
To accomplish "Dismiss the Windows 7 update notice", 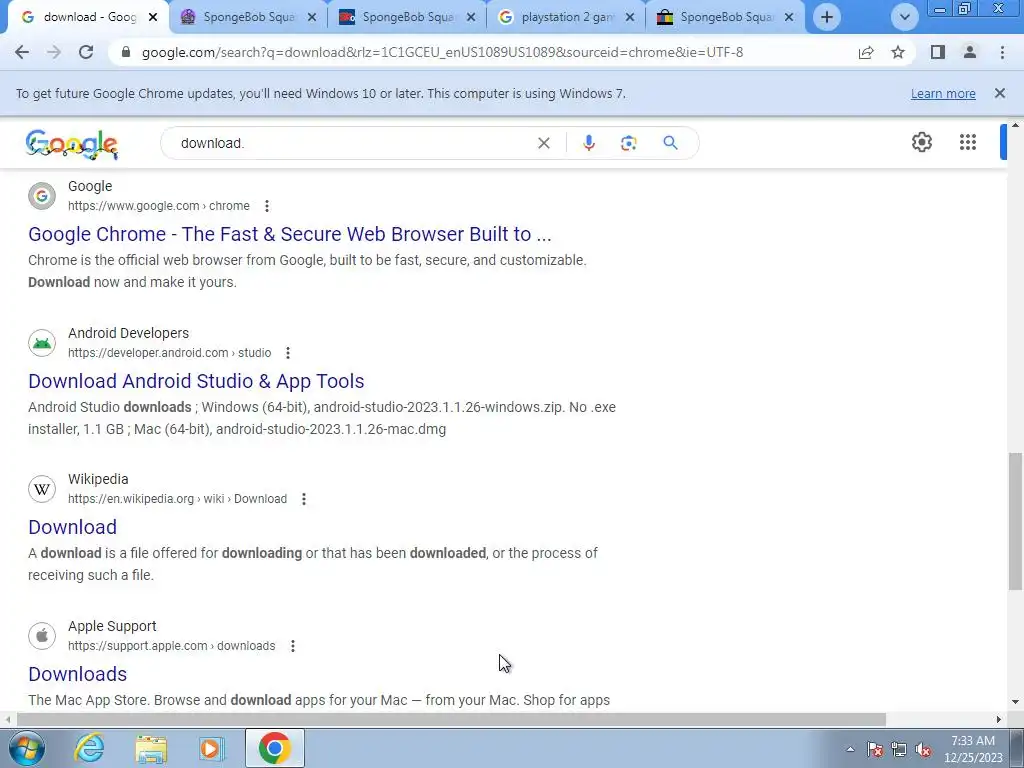I will [999, 93].
